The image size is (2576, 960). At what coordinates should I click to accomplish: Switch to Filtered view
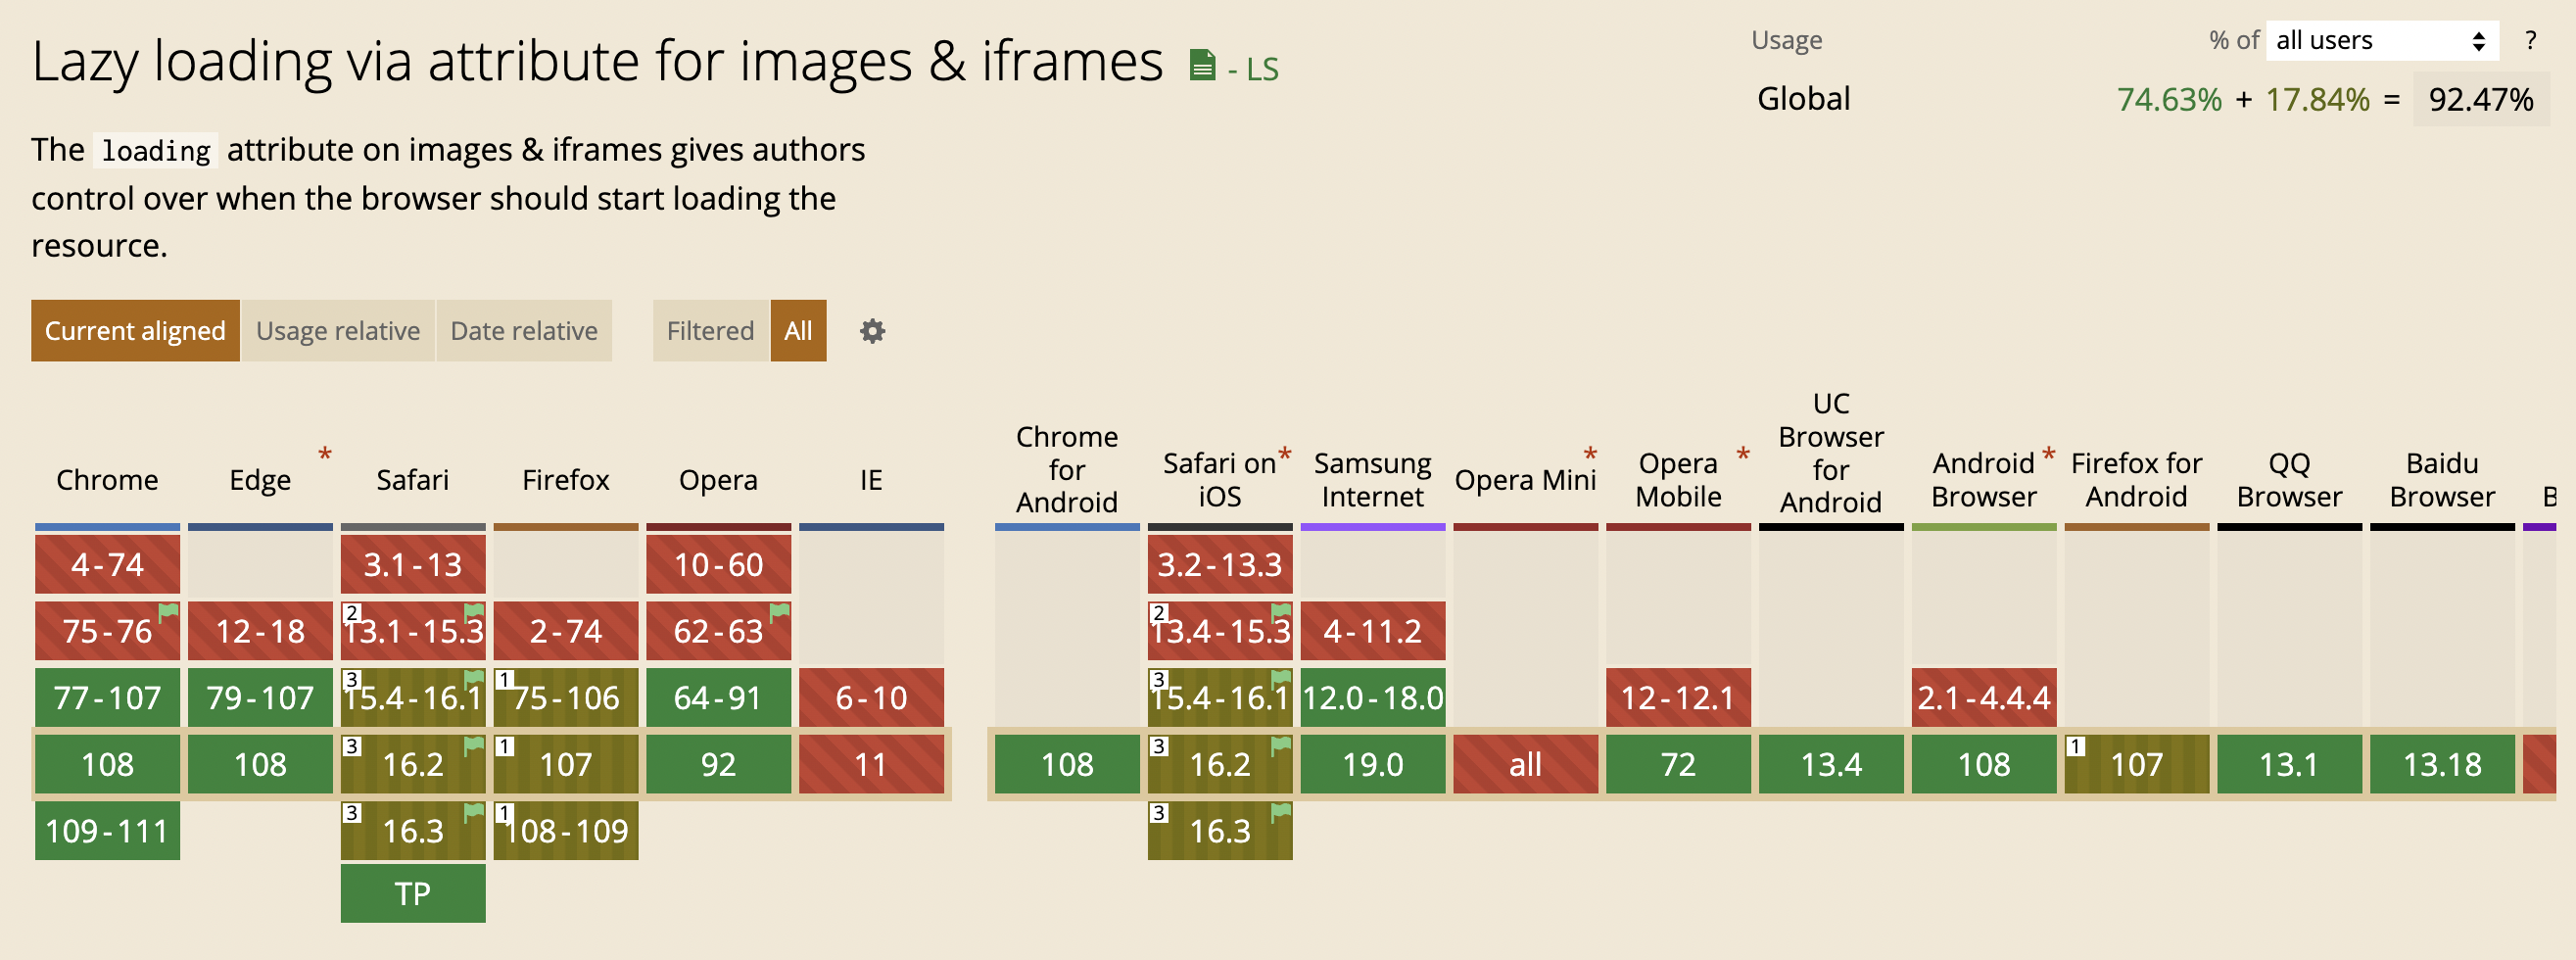coord(710,331)
